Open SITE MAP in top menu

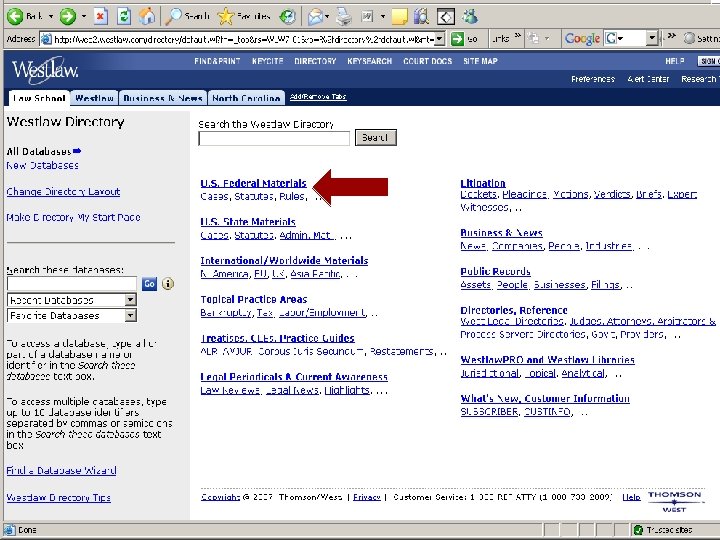pyautogui.click(x=480, y=61)
